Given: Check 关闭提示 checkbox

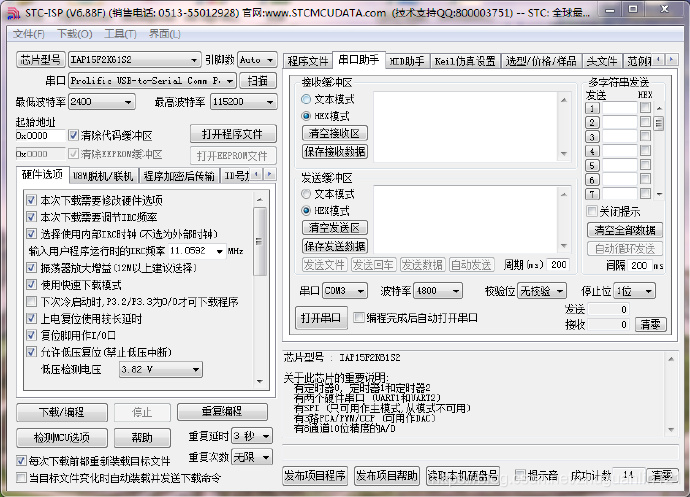Looking at the screenshot, I should point(592,211).
